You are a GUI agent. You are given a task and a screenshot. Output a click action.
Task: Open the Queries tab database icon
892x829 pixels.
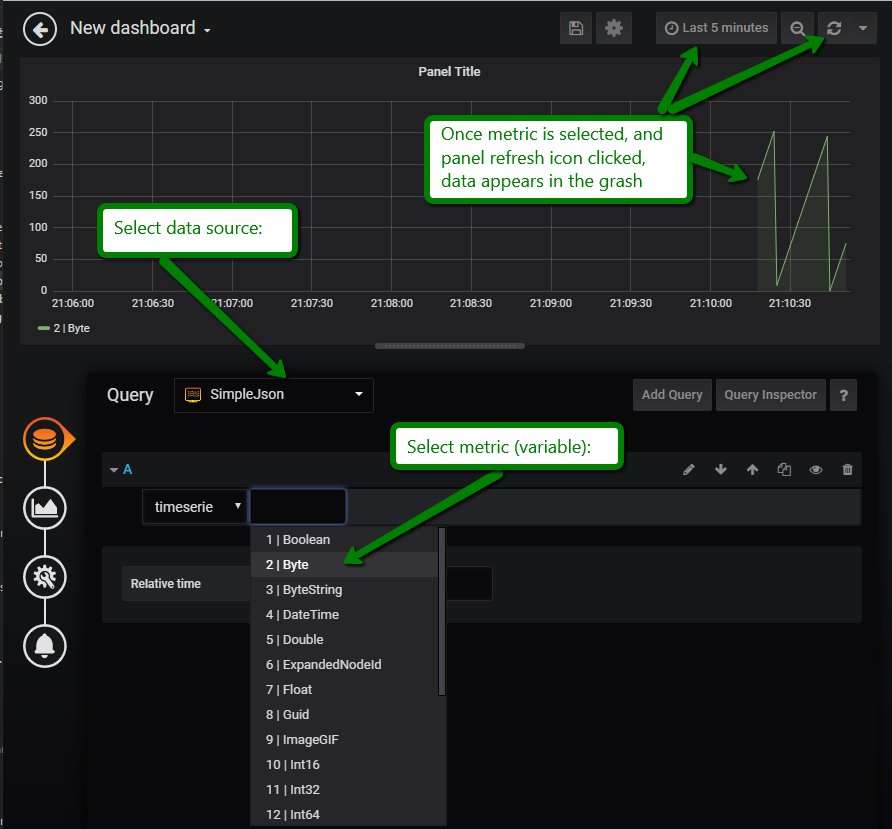click(x=45, y=440)
